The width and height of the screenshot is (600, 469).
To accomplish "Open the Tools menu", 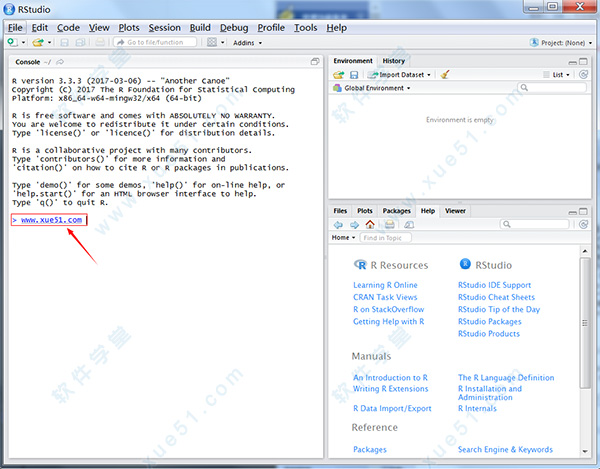I will pos(305,28).
